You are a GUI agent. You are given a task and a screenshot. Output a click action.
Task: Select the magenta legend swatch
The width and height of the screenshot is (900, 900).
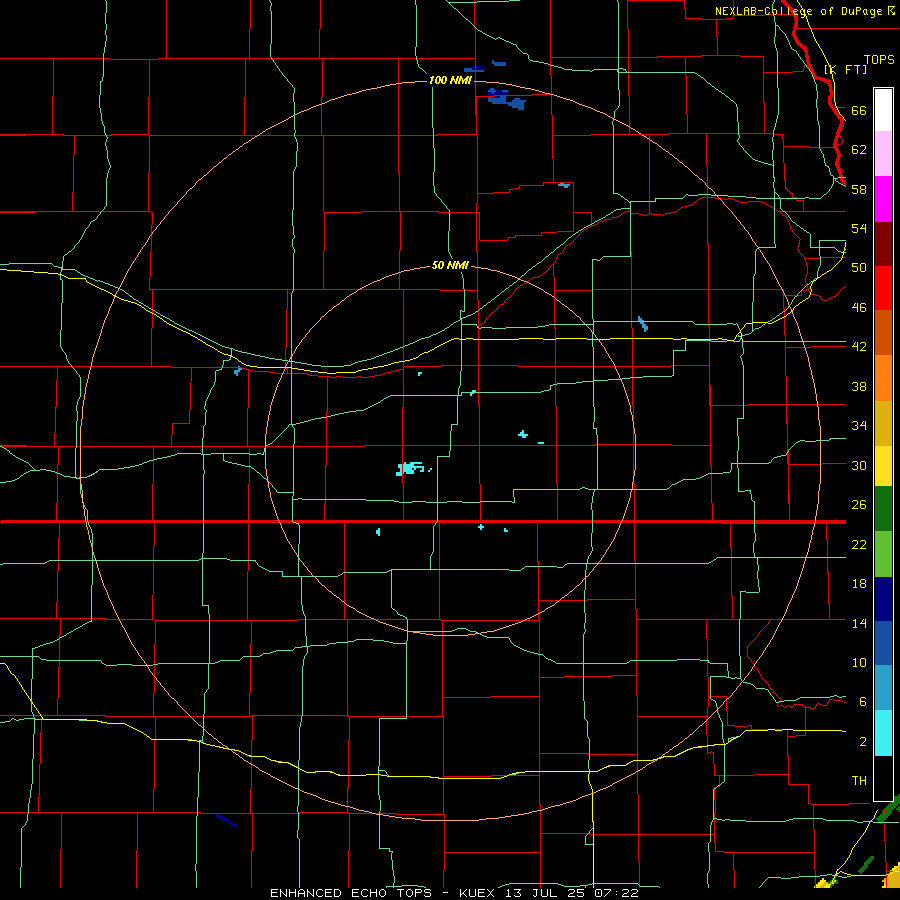click(883, 199)
